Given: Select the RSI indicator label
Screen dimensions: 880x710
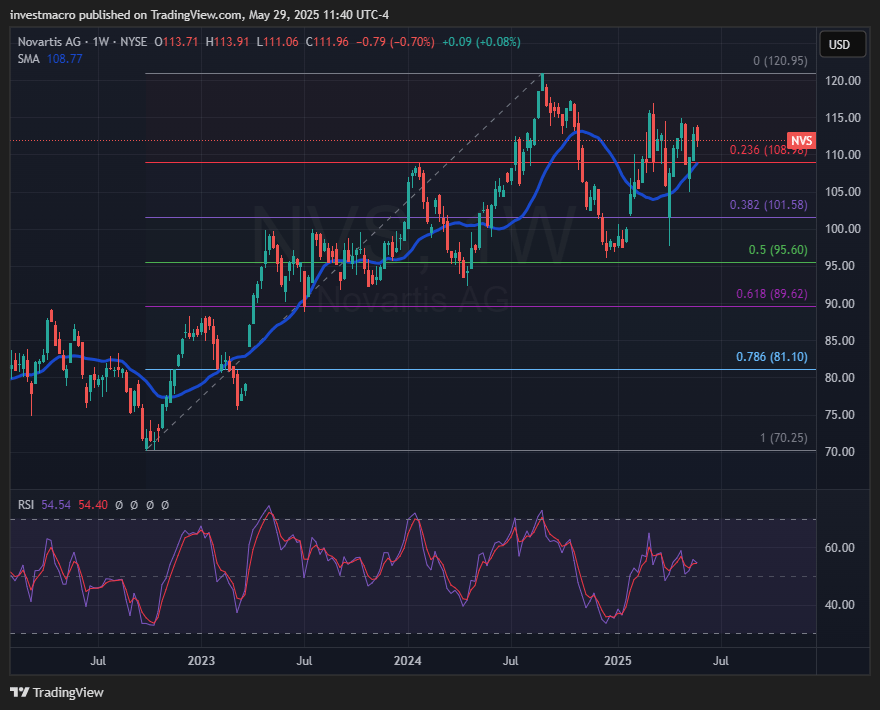Looking at the screenshot, I should tap(27, 506).
